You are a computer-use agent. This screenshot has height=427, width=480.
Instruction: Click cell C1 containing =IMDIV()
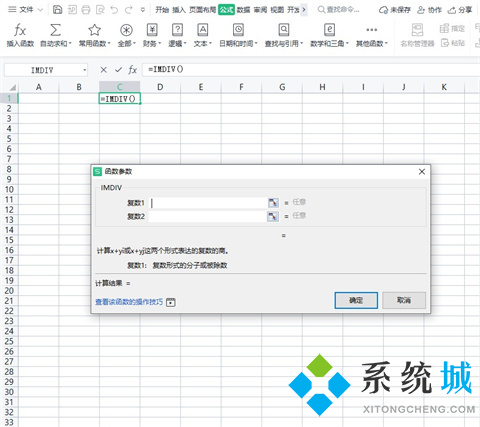(119, 99)
